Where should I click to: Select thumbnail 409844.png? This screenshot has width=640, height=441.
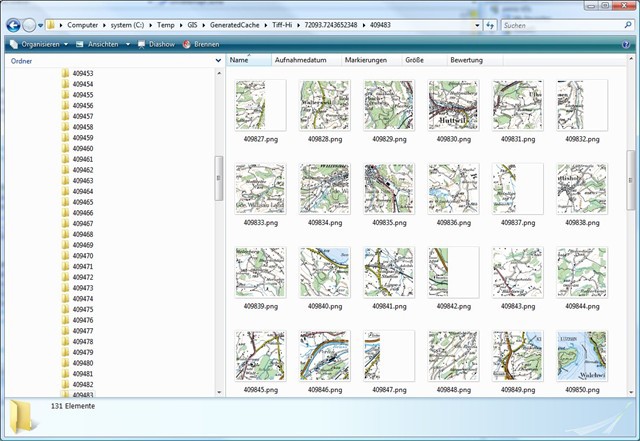coord(582,272)
